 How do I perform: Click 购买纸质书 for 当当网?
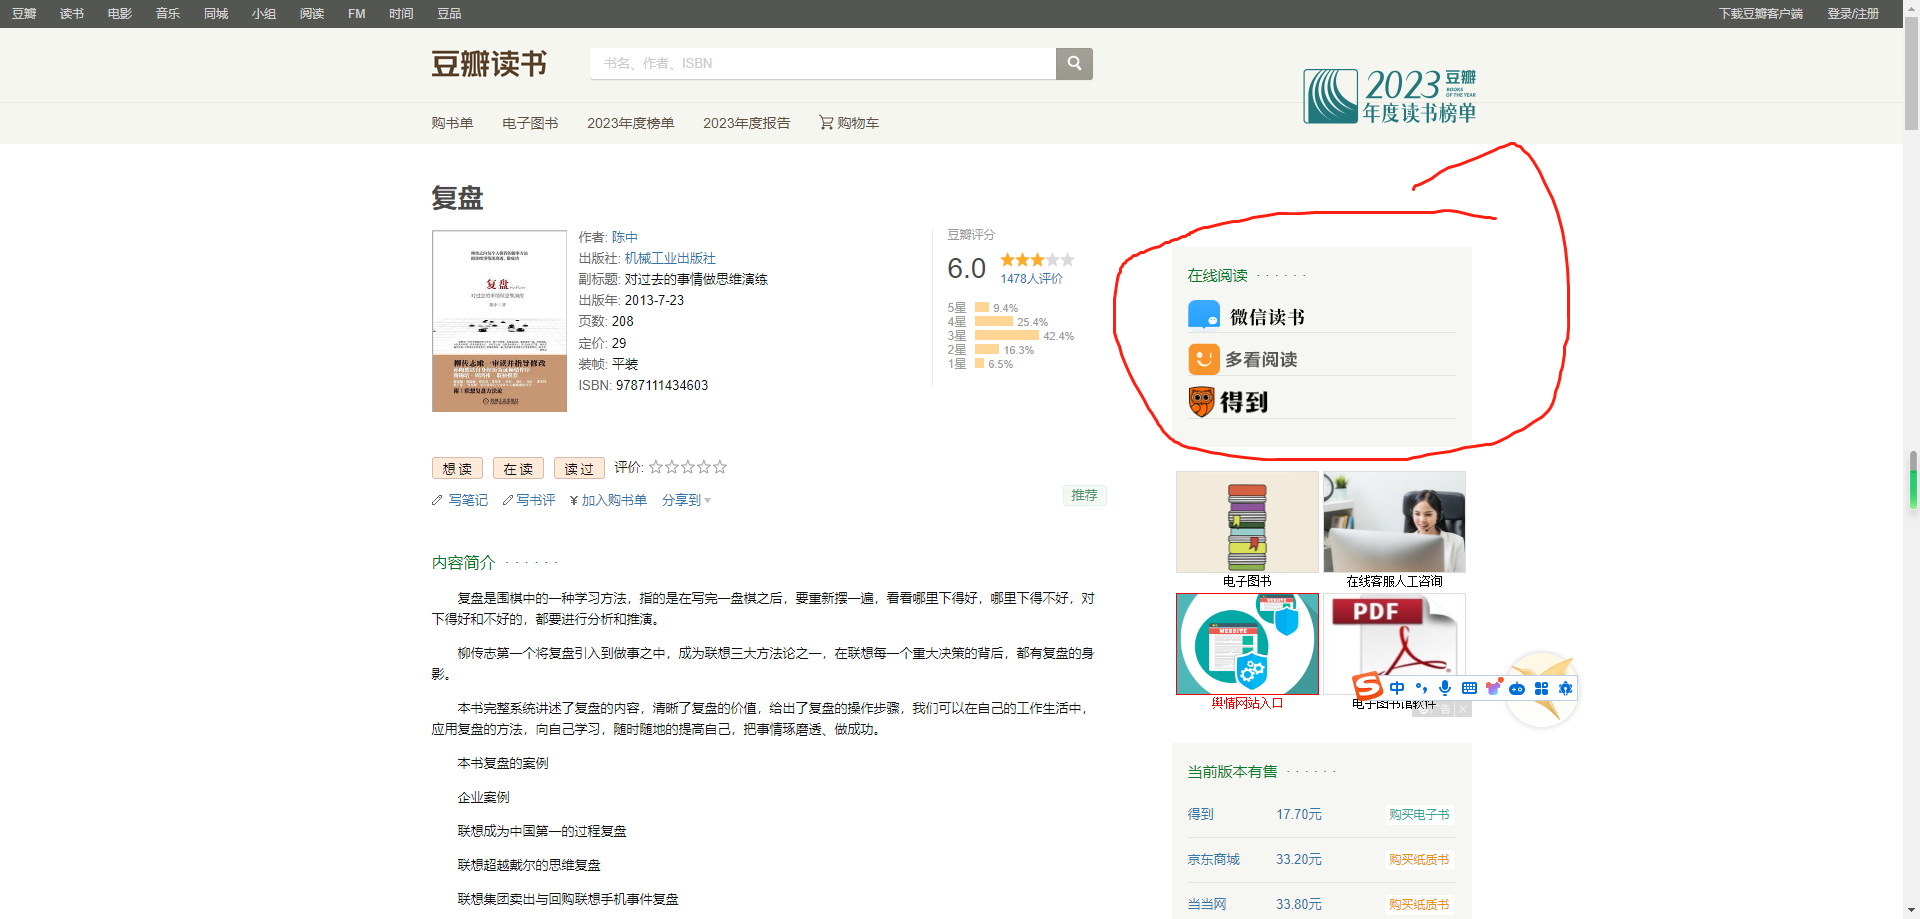pyautogui.click(x=1418, y=905)
